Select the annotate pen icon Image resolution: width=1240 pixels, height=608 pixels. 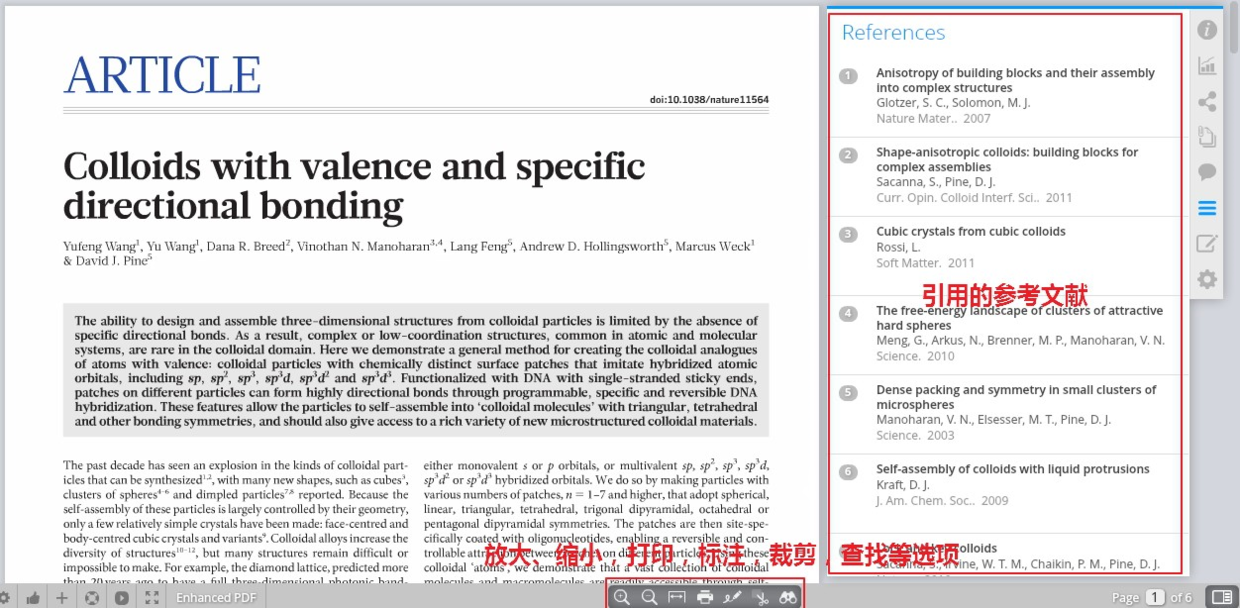732,597
